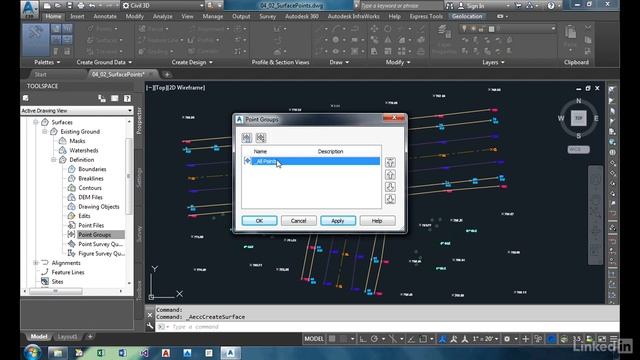Click the Toolspace help icon
Viewport: 640px width, 360px height.
pyautogui.click(x=127, y=98)
